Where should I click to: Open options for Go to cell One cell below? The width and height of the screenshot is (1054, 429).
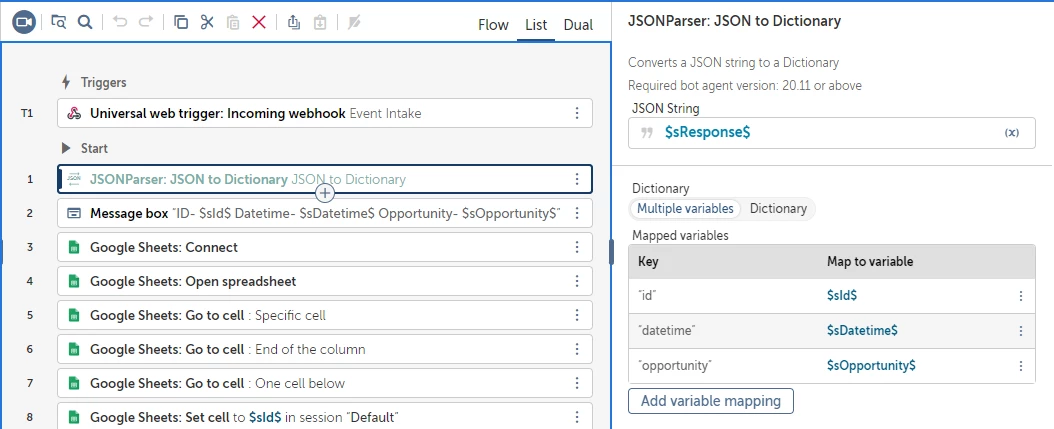[577, 383]
